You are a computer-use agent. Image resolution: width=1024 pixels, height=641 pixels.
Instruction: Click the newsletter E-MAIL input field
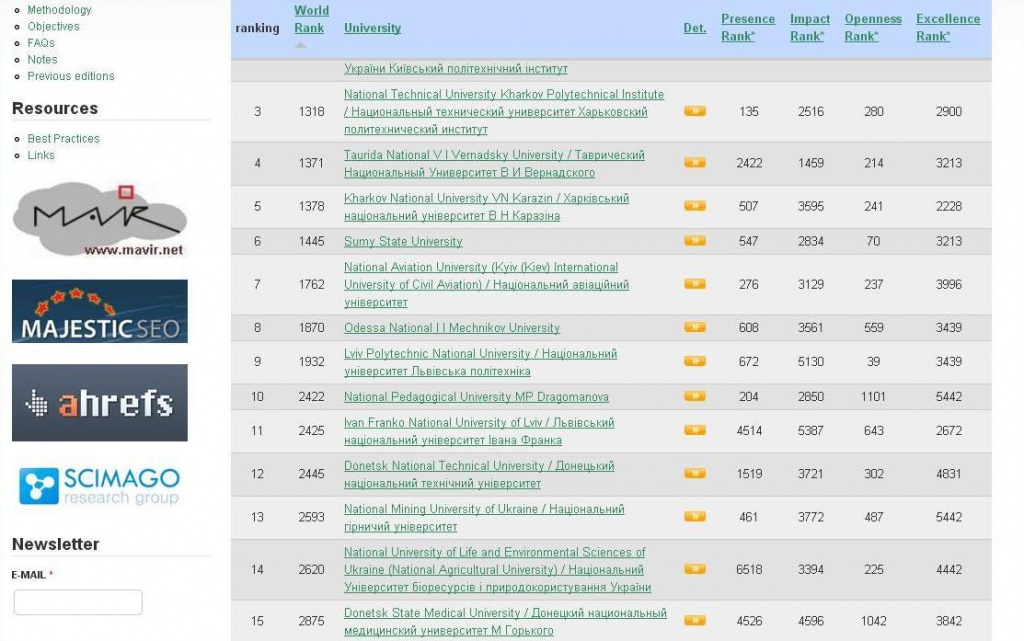coord(78,602)
